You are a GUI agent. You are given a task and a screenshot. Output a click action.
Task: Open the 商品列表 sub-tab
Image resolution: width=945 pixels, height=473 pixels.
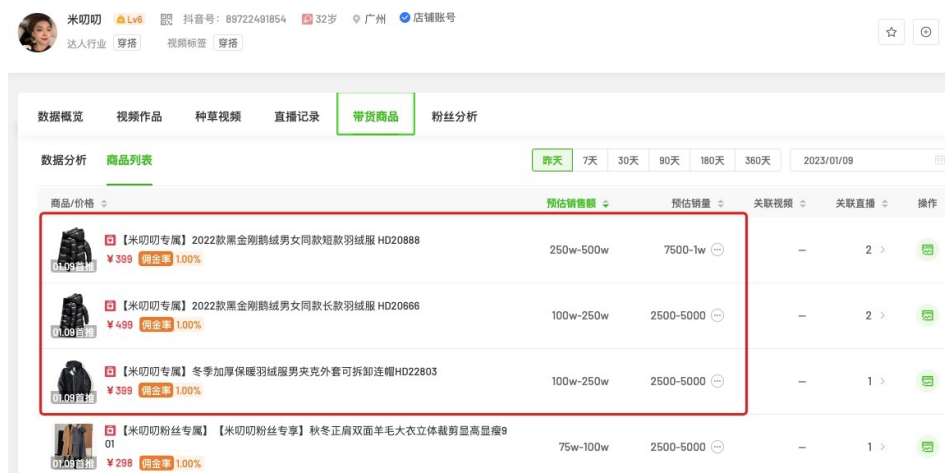click(x=129, y=160)
